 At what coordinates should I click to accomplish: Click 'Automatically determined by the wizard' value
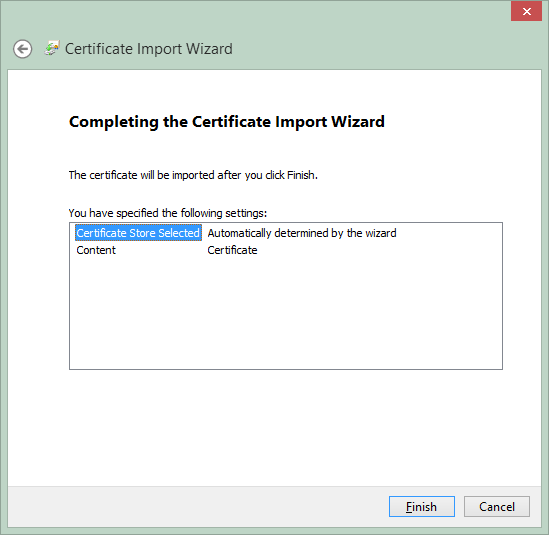click(x=302, y=233)
